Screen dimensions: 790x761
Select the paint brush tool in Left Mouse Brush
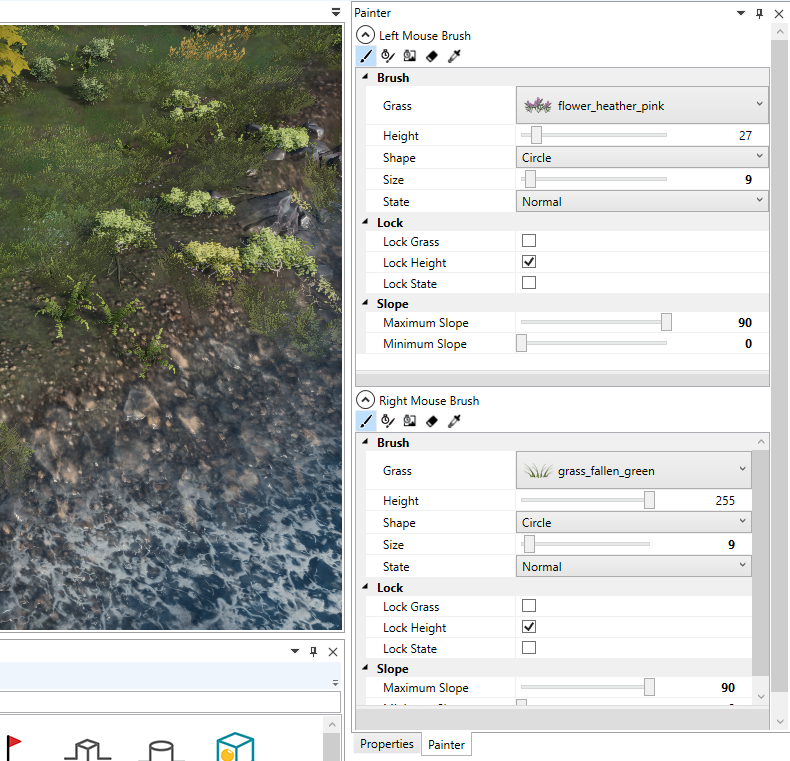[366, 56]
